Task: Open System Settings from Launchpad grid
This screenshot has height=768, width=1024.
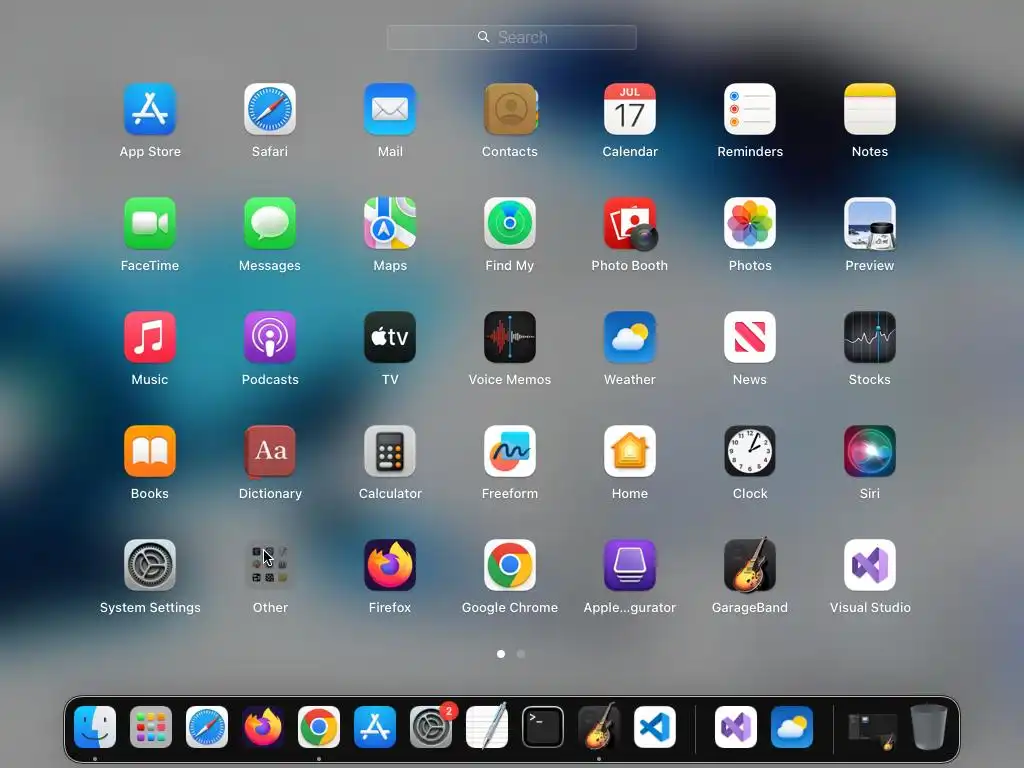Action: pyautogui.click(x=150, y=565)
